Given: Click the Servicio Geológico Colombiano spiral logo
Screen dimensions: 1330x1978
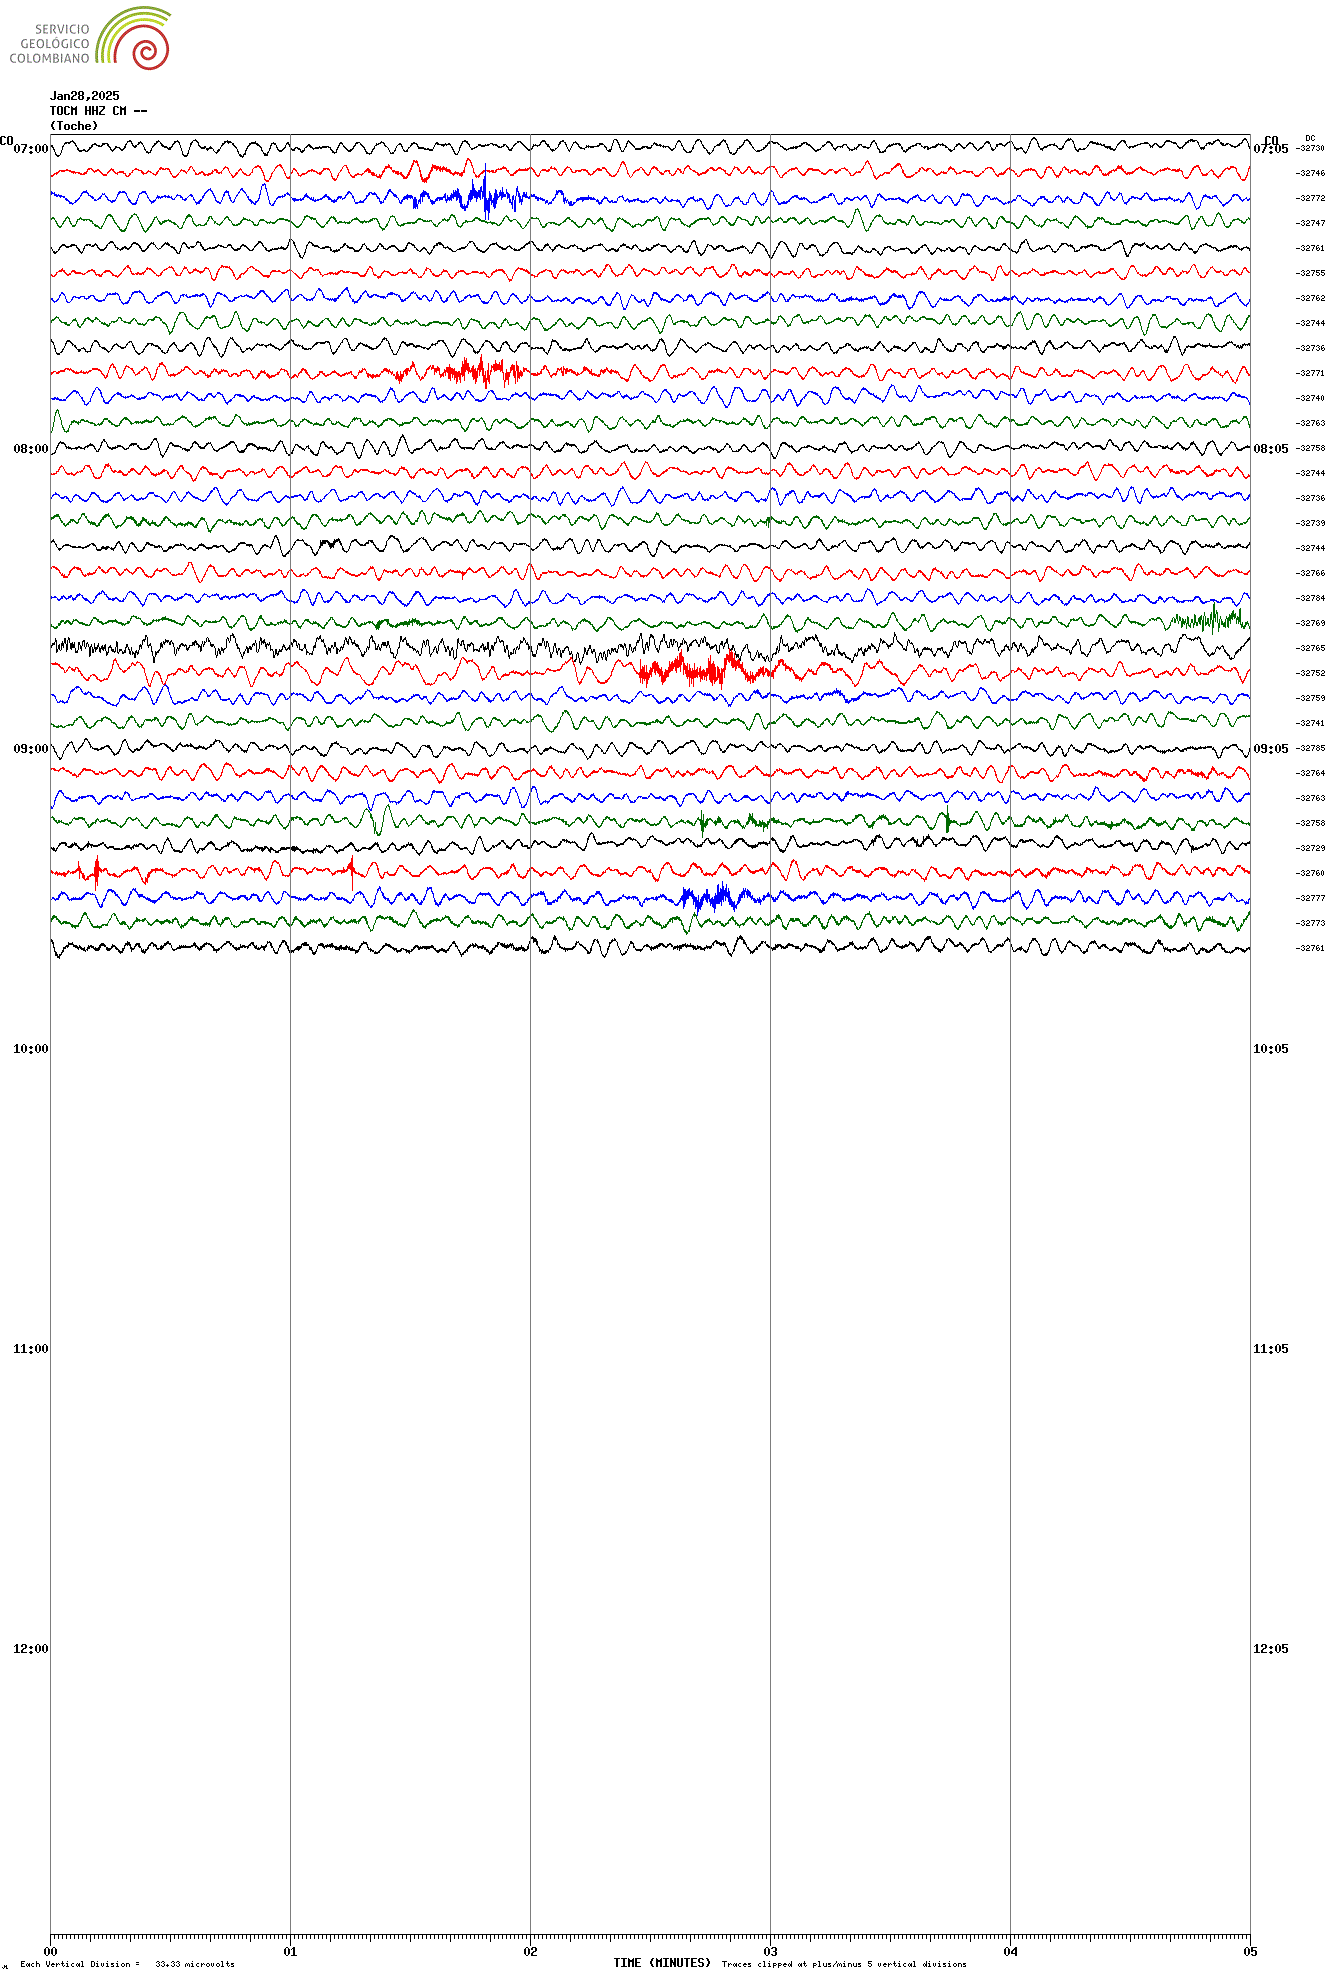Looking at the screenshot, I should (x=134, y=38).
